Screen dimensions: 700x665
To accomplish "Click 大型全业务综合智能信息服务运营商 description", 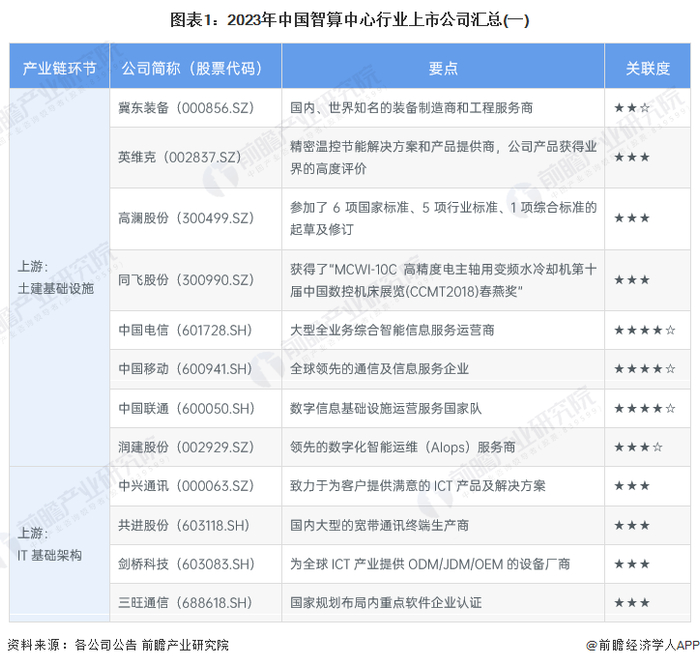I will 392,330.
